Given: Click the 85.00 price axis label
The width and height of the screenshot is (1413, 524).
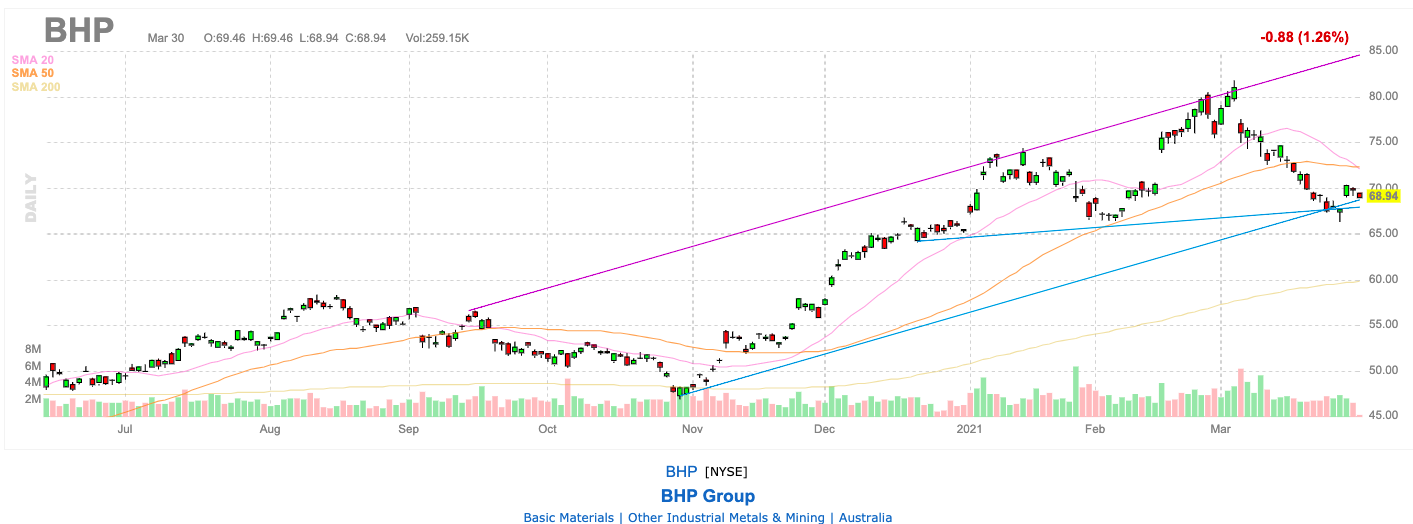Looking at the screenshot, I should (x=1384, y=50).
